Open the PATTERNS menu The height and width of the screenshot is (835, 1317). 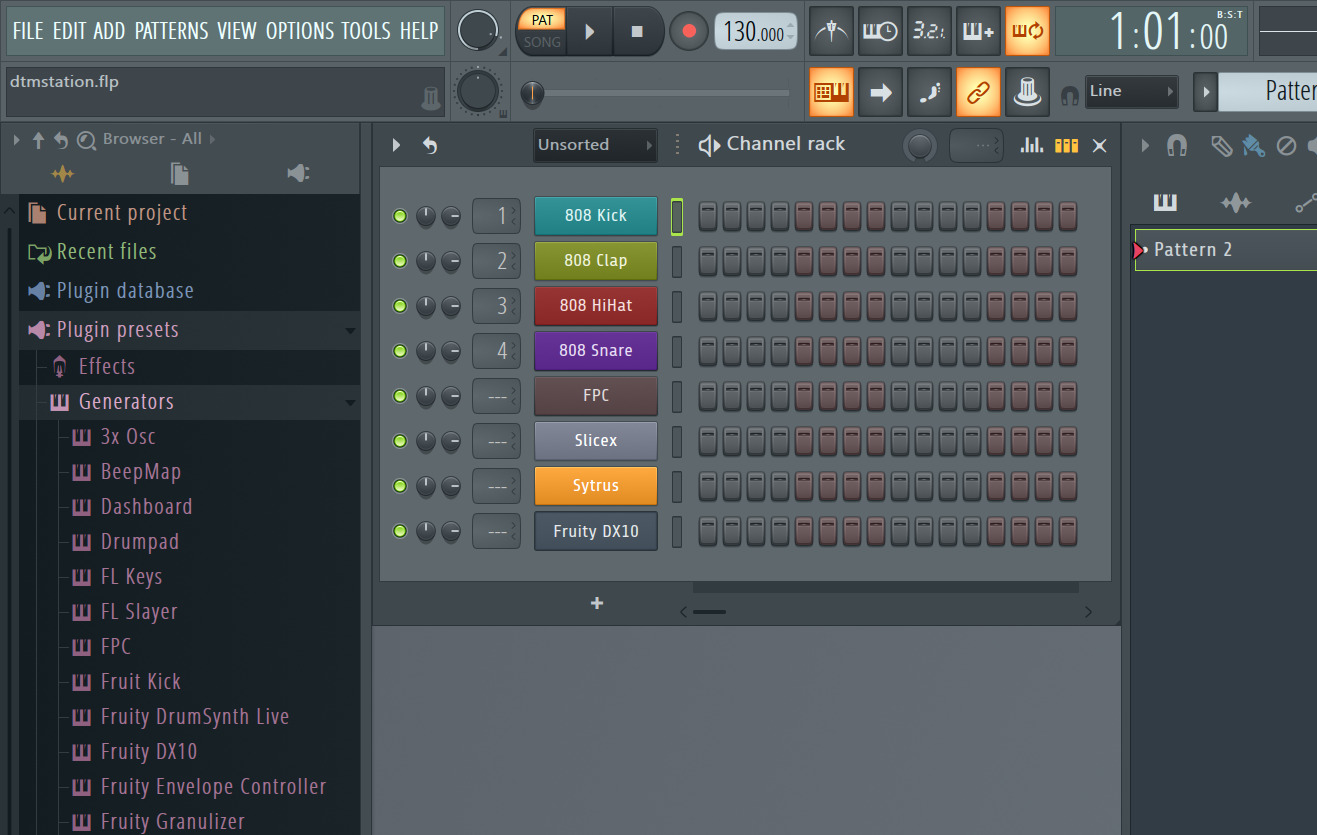pos(171,31)
